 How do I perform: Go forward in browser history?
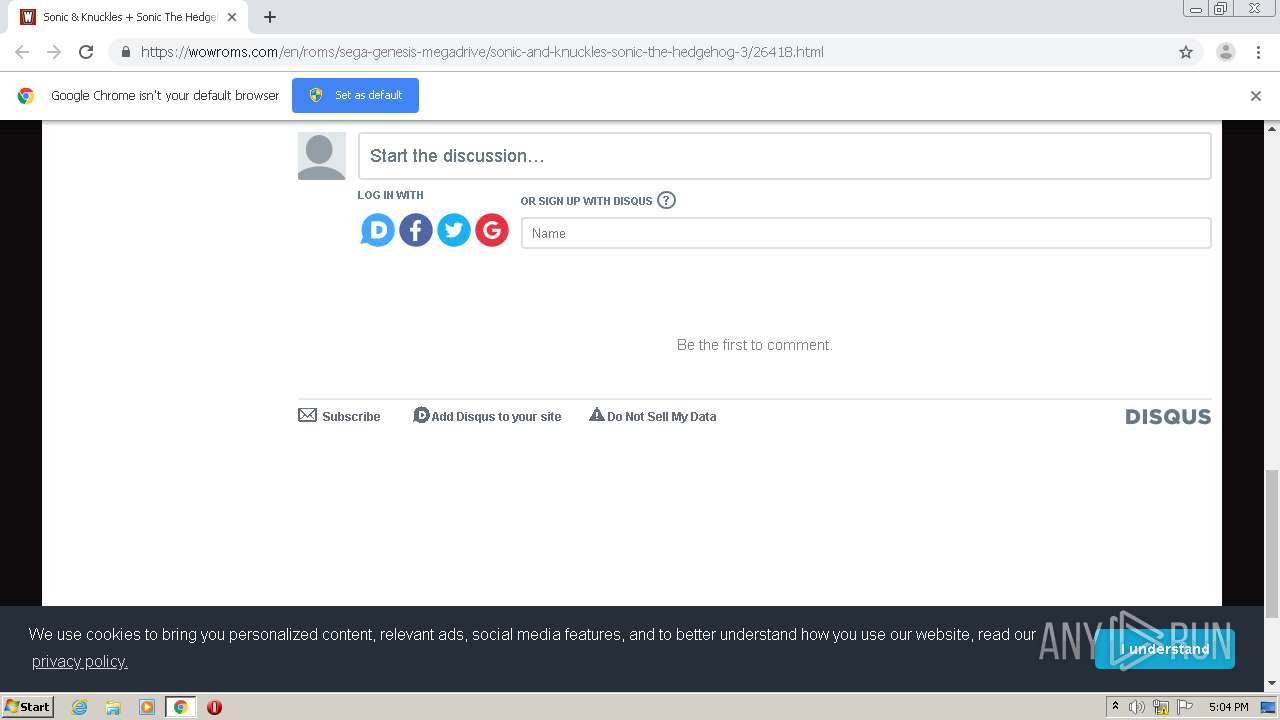click(54, 52)
